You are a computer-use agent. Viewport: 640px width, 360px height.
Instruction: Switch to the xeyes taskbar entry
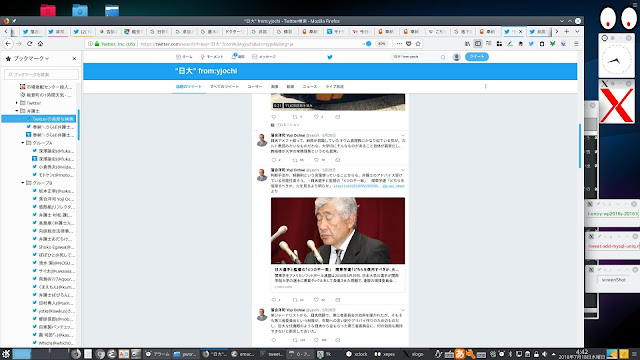click(x=384, y=354)
